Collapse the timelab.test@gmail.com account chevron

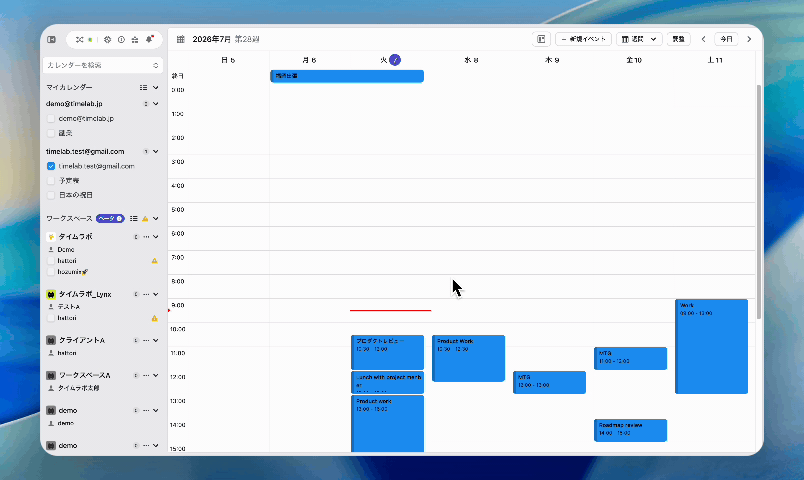pos(155,152)
